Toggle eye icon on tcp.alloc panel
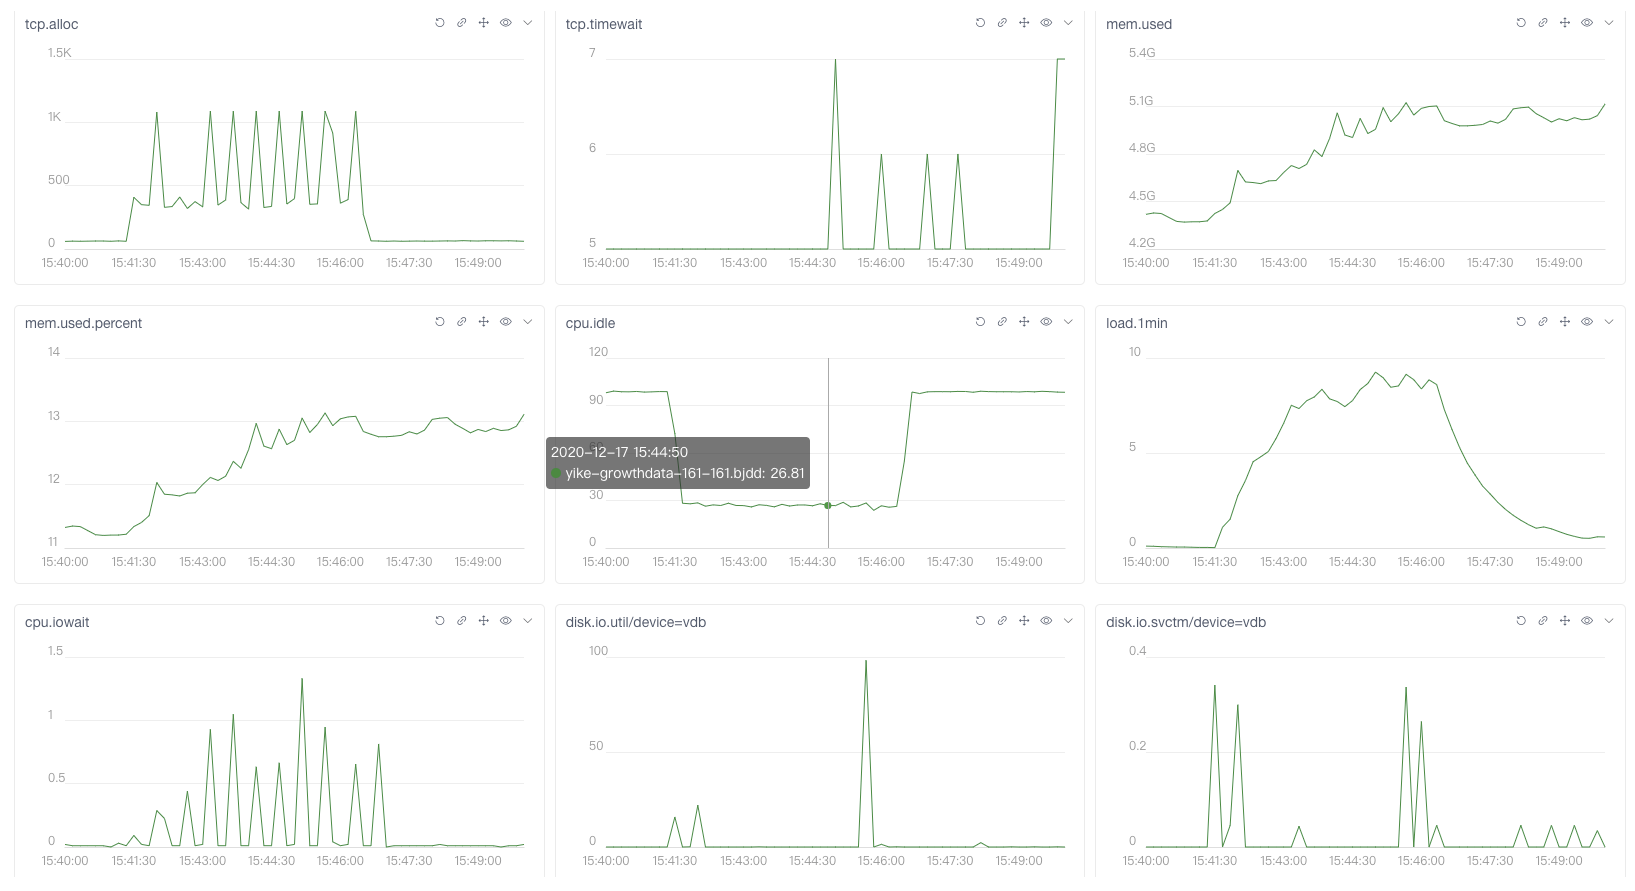 (506, 23)
